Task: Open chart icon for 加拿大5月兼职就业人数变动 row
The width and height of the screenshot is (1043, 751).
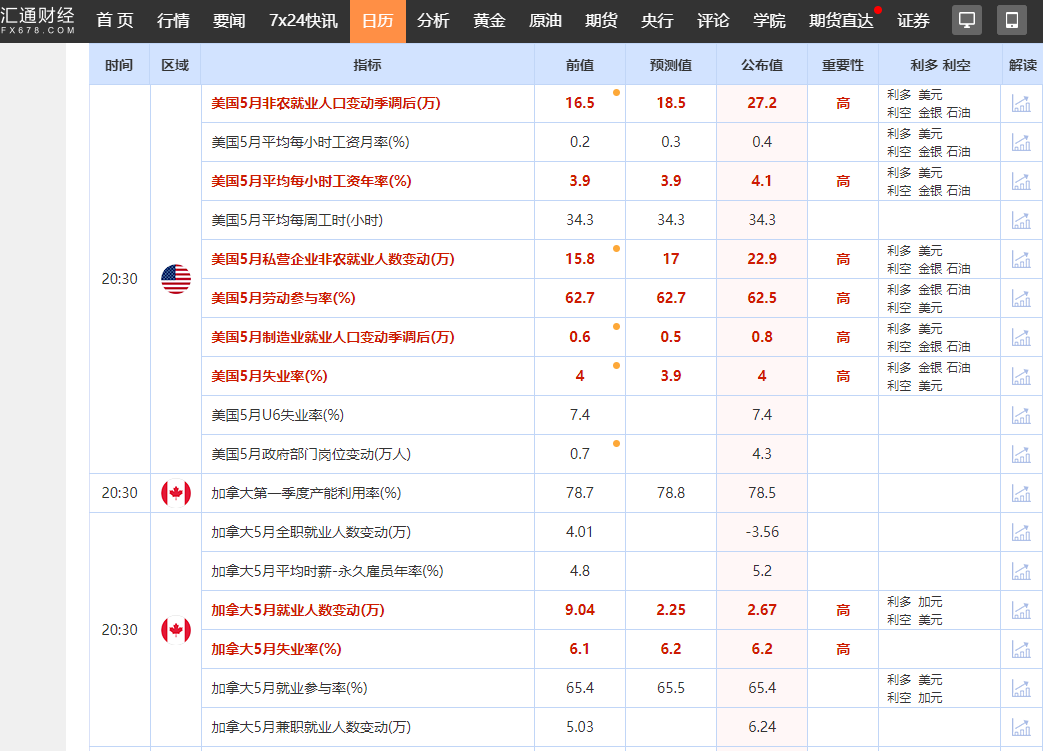Action: 1021,727
